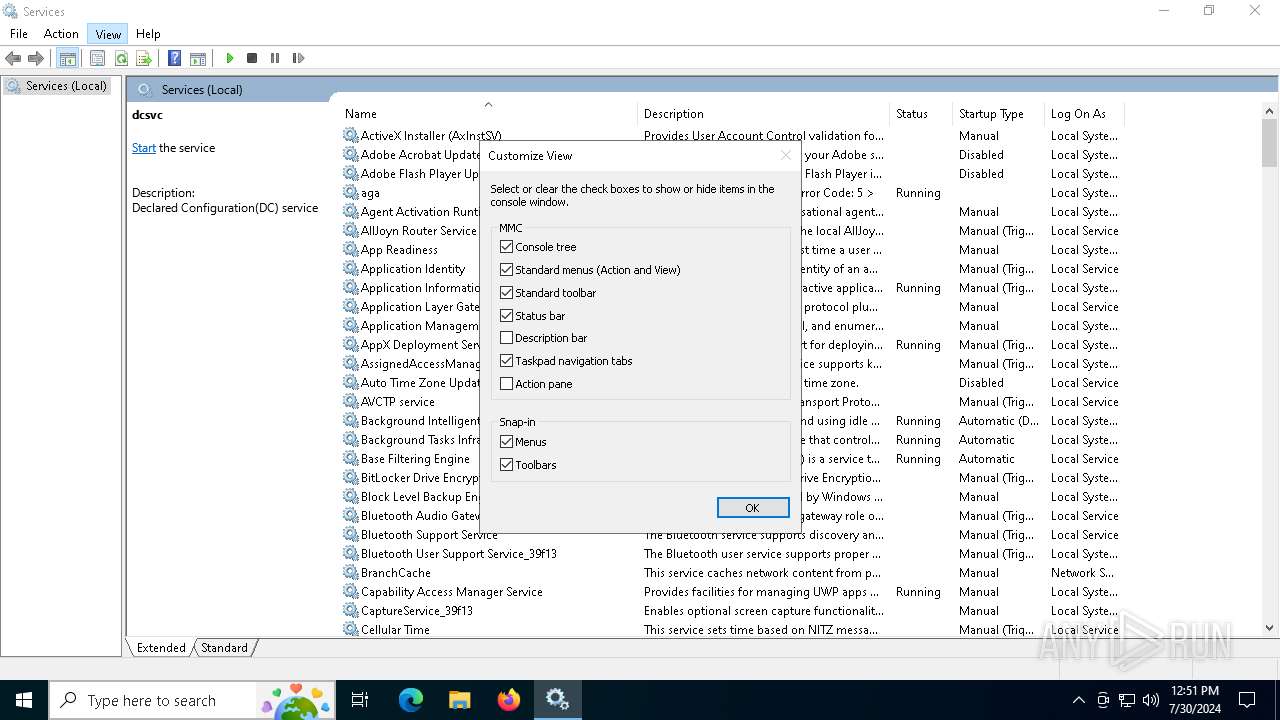The image size is (1280, 720).
Task: Select the ActiveX Installer service gear icon
Action: click(351, 135)
